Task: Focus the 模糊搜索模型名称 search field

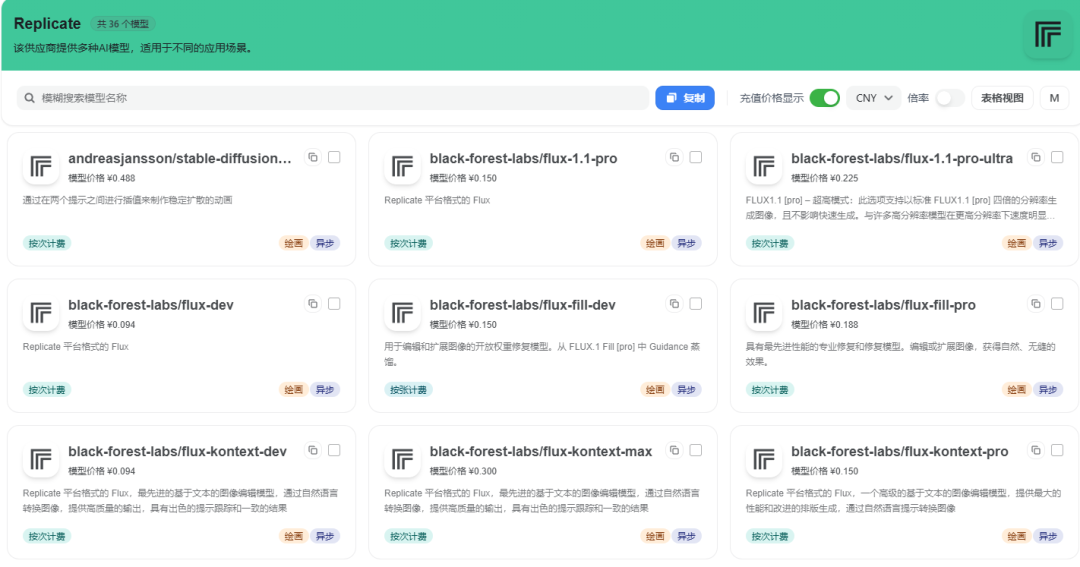Action: 333,98
